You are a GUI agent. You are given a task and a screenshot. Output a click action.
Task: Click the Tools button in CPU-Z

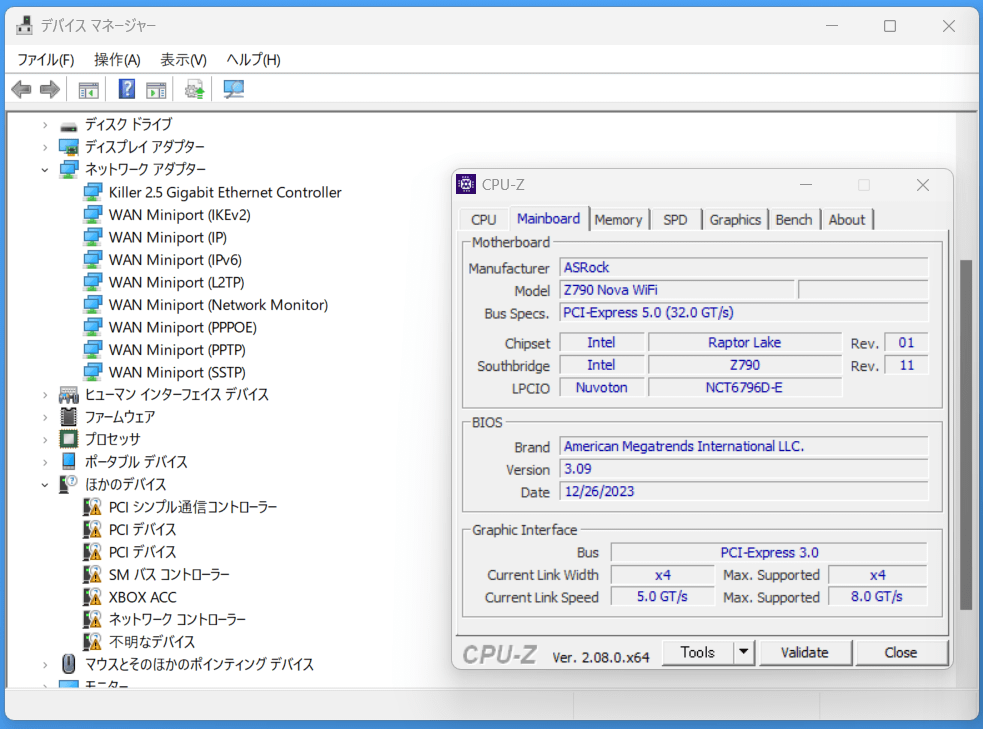point(698,653)
